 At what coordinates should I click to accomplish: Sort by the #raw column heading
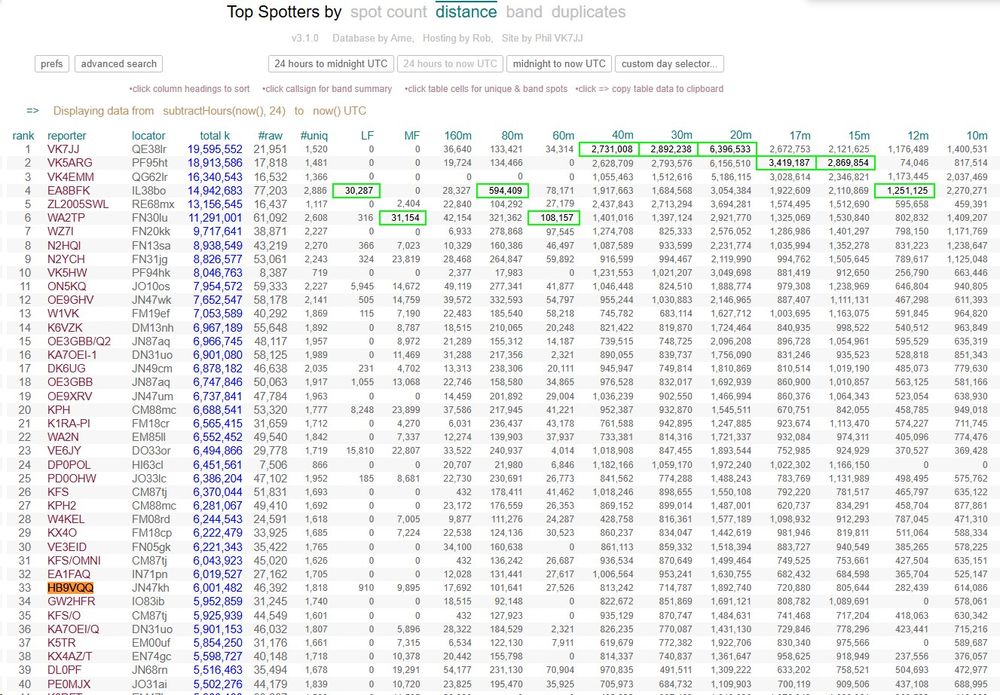[270, 135]
